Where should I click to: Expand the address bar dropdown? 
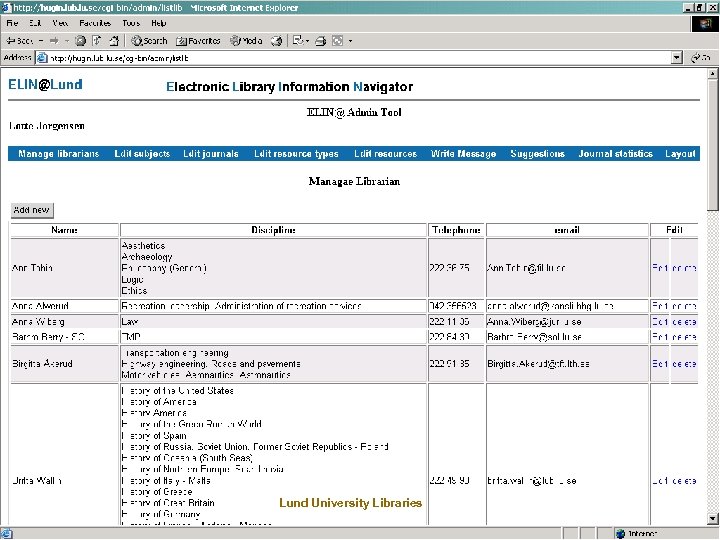click(x=677, y=58)
